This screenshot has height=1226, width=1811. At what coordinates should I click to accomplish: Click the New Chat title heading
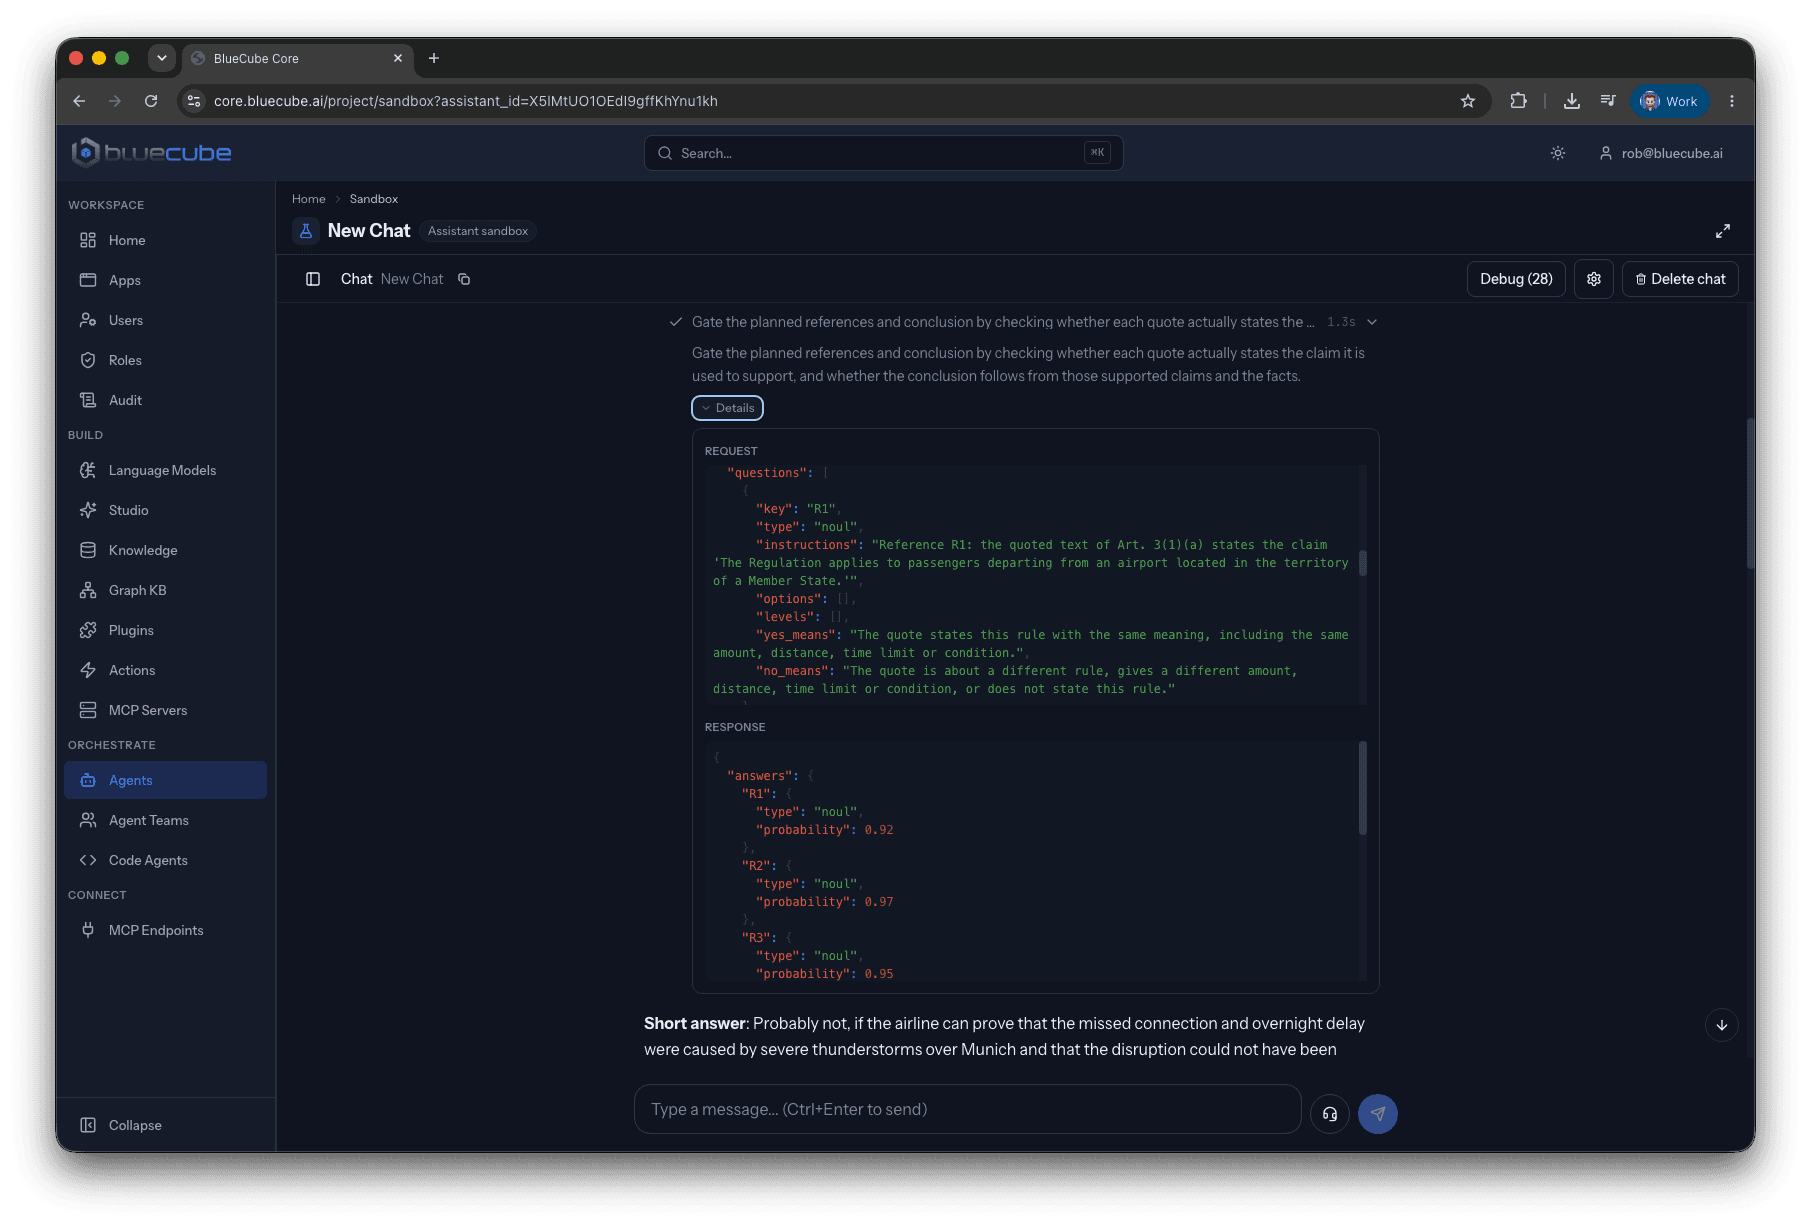369,231
